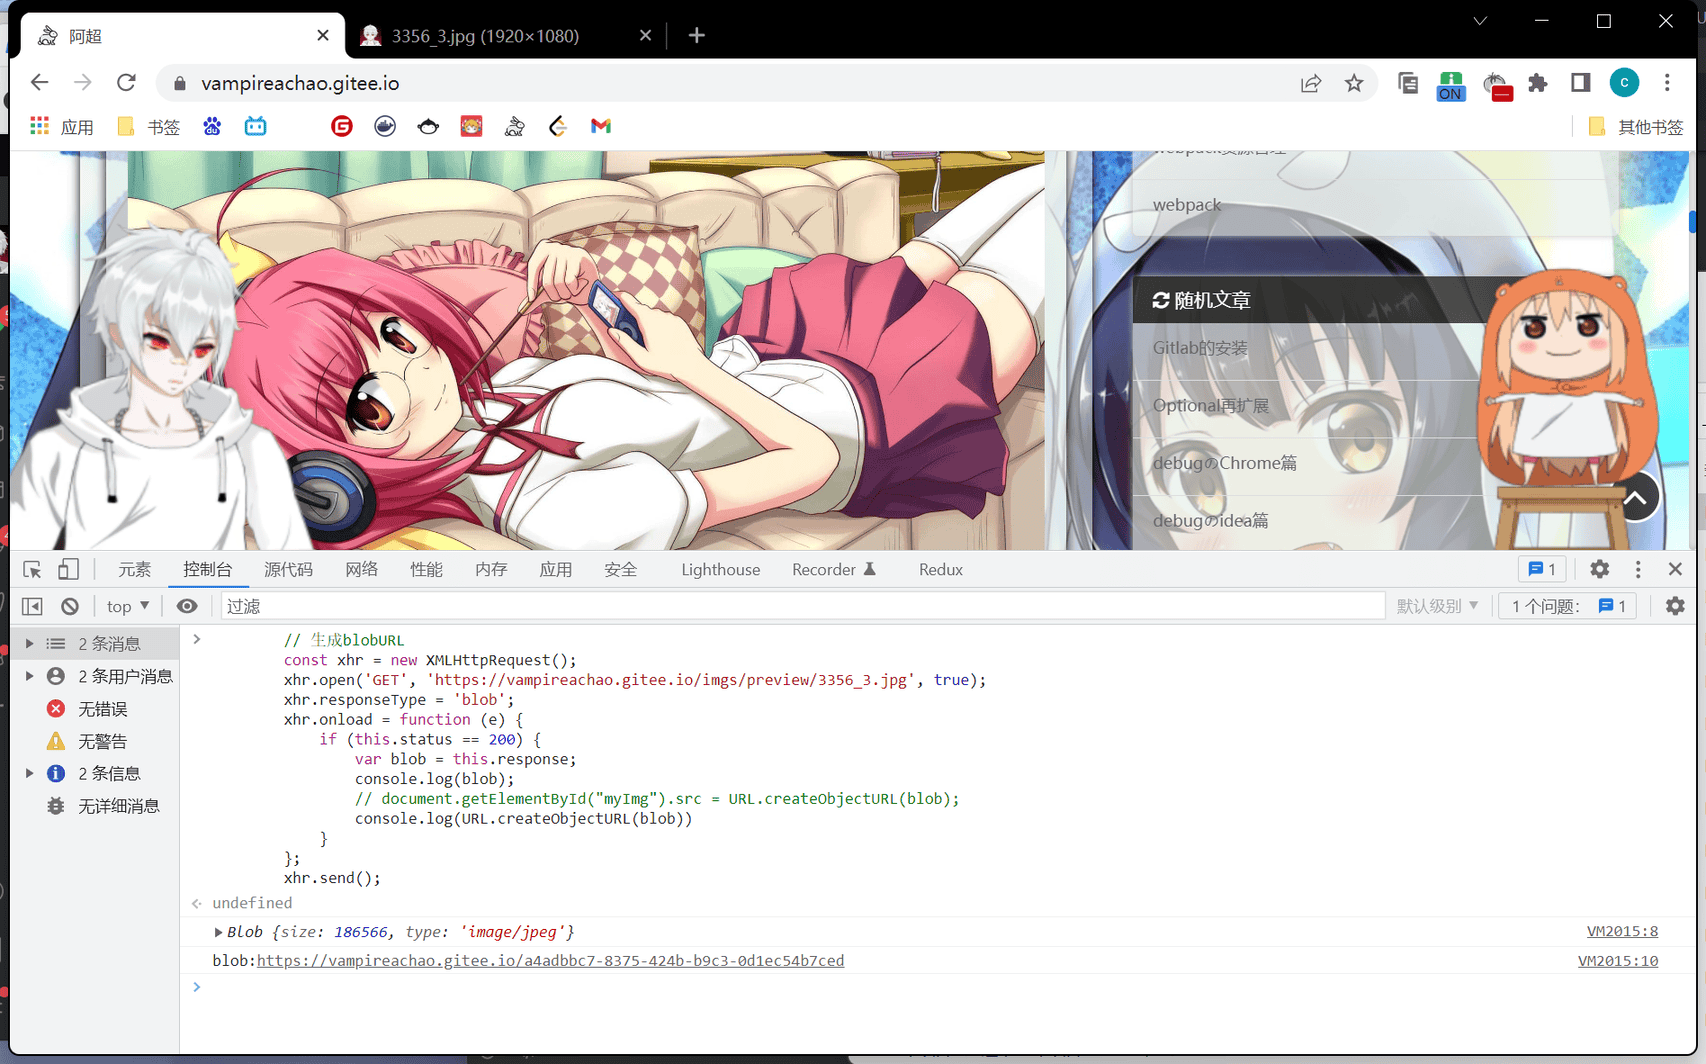Clear the console with the clear icon

tap(70, 606)
